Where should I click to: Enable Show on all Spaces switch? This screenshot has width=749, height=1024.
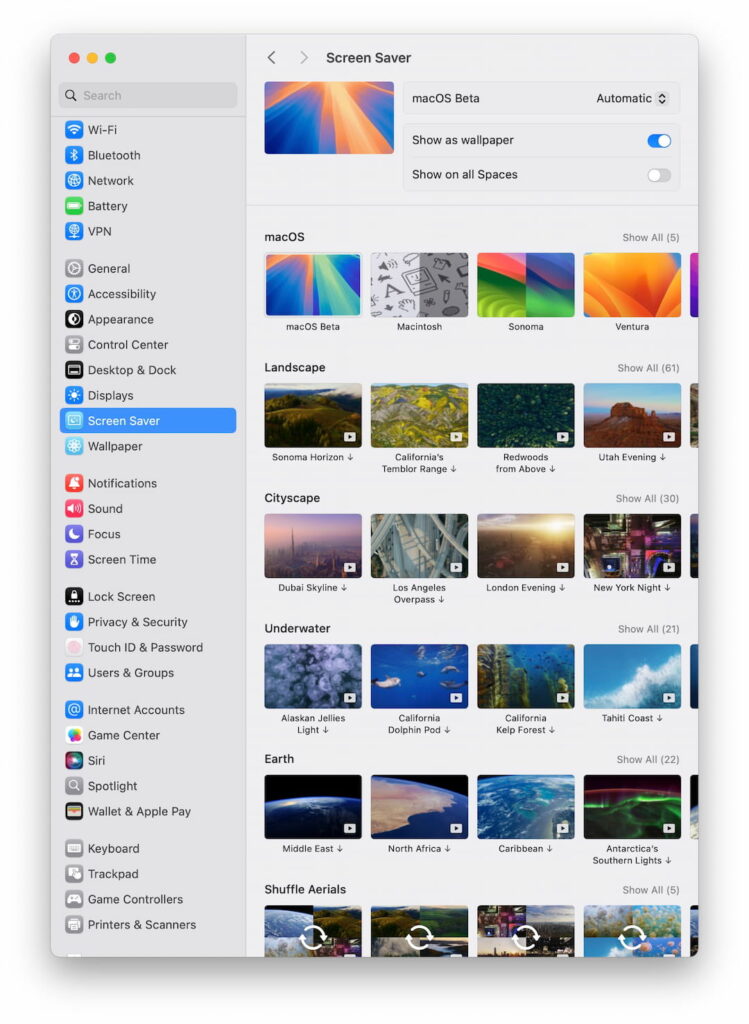pyautogui.click(x=659, y=175)
